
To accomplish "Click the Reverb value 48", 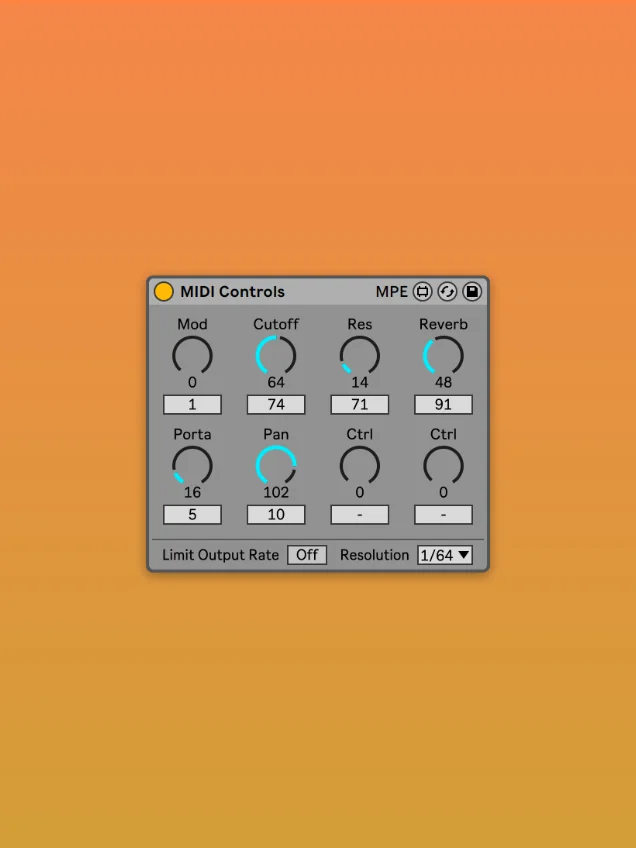I will (443, 382).
